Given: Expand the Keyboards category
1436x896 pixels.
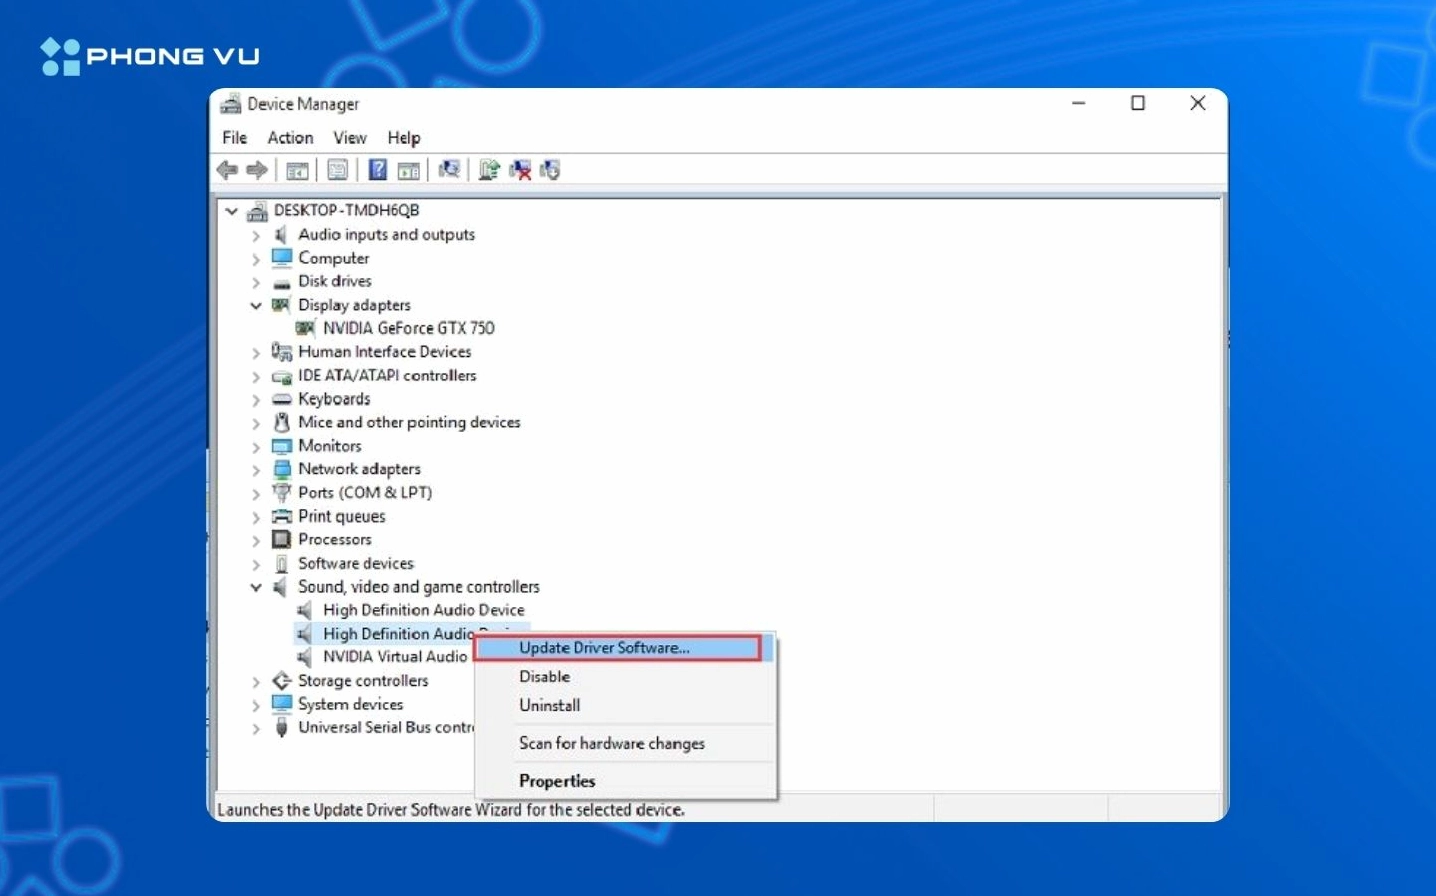Looking at the screenshot, I should (256, 400).
